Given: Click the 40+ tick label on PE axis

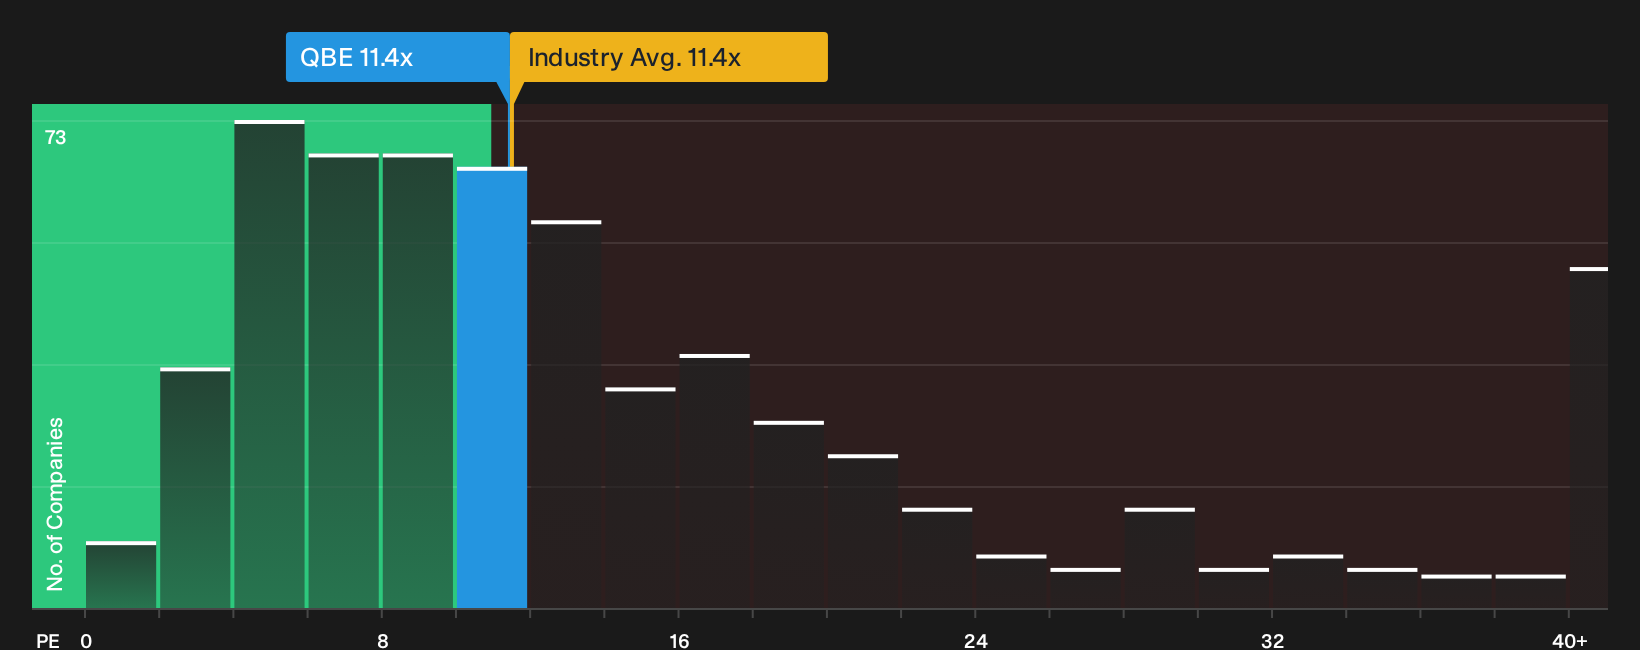Looking at the screenshot, I should pos(1570,640).
